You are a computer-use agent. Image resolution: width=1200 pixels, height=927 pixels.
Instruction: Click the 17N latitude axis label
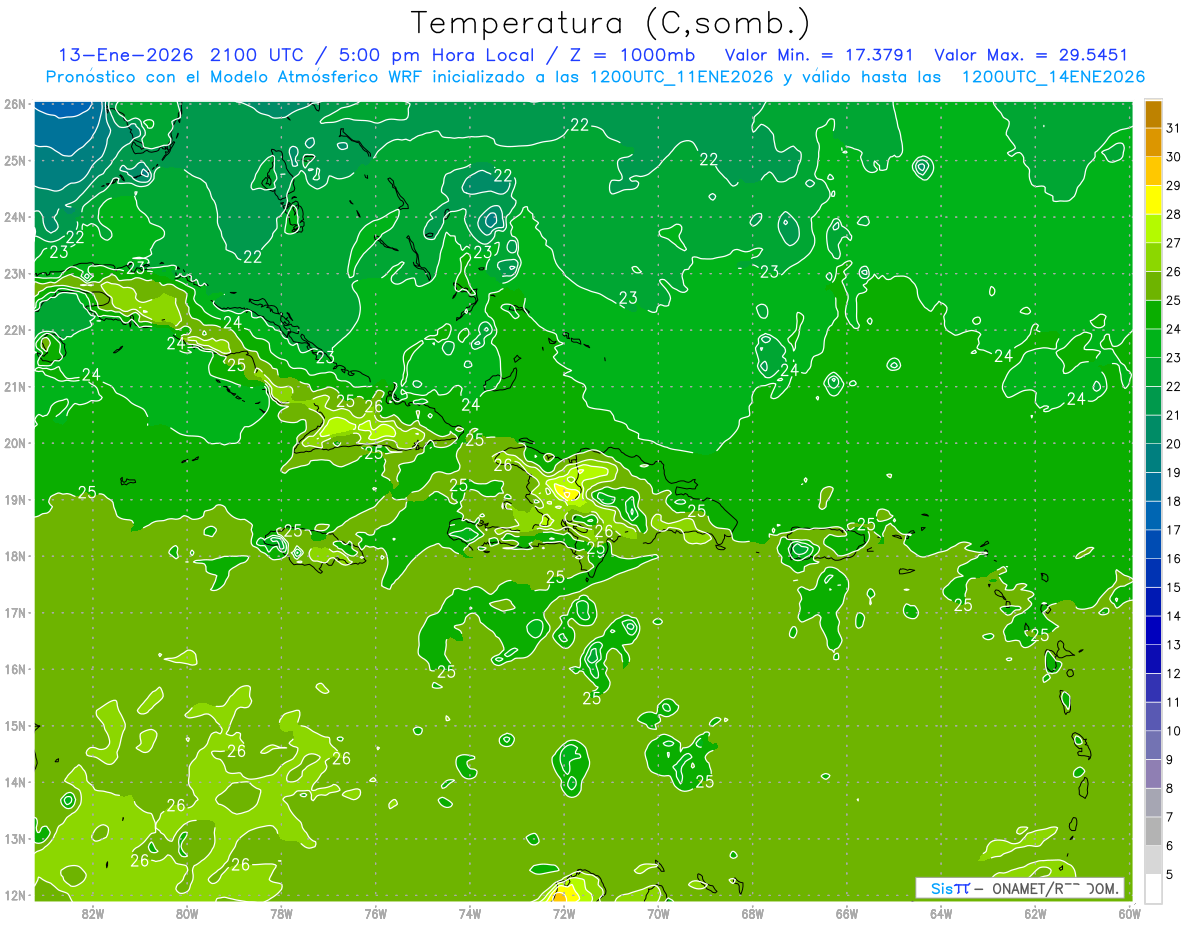[x=16, y=613]
